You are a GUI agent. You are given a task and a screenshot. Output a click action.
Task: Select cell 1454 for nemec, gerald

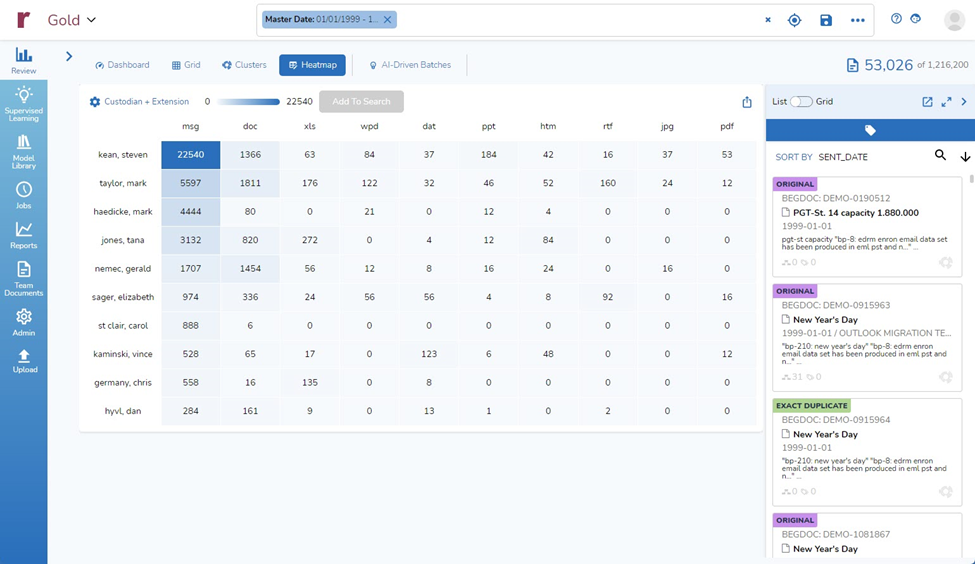250,269
